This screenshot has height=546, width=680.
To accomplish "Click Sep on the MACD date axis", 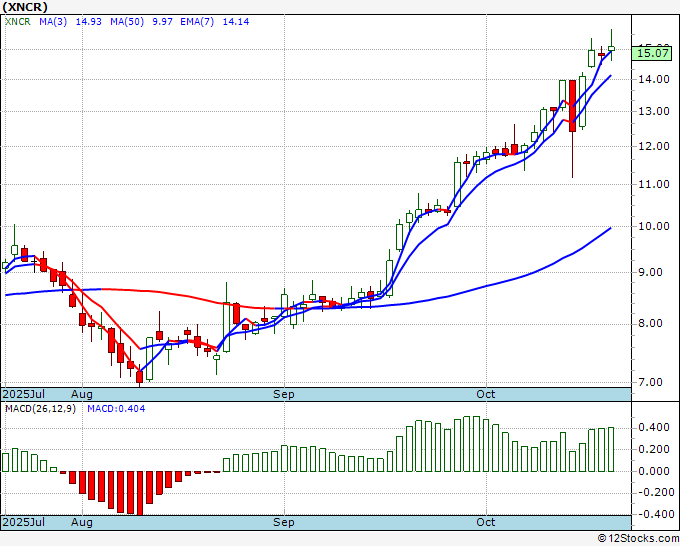I will [x=283, y=522].
